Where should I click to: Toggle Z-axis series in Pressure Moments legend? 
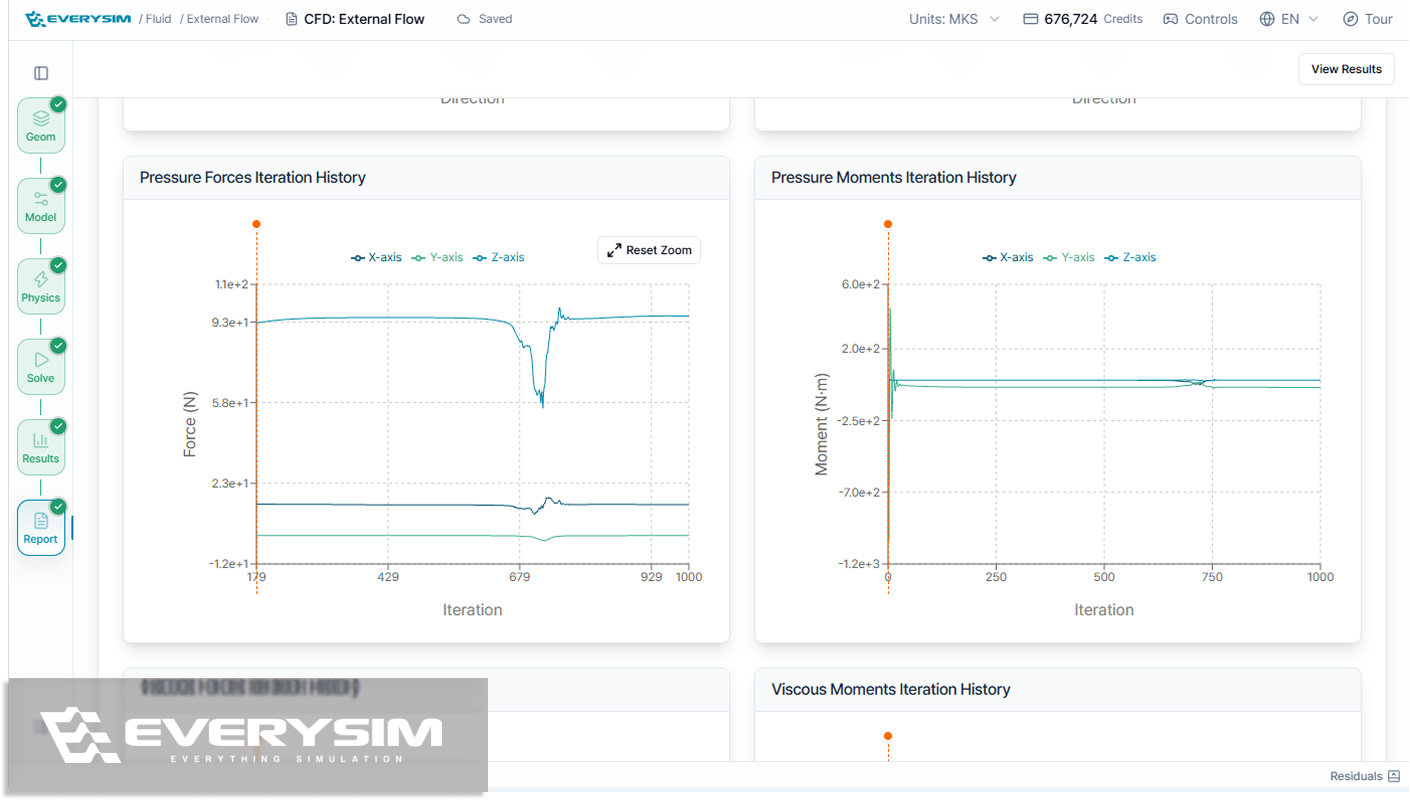click(1130, 257)
